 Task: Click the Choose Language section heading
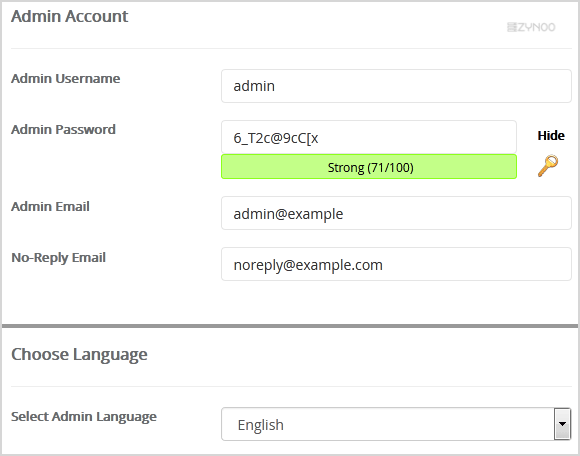79,355
